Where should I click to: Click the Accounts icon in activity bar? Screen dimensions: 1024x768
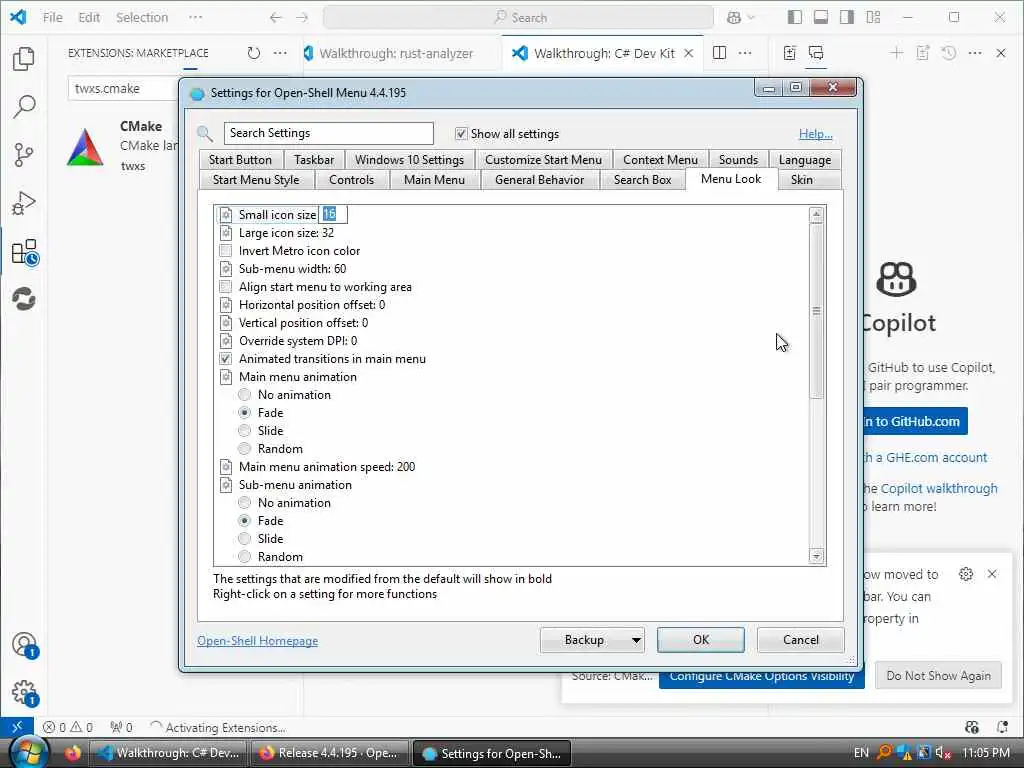click(25, 645)
